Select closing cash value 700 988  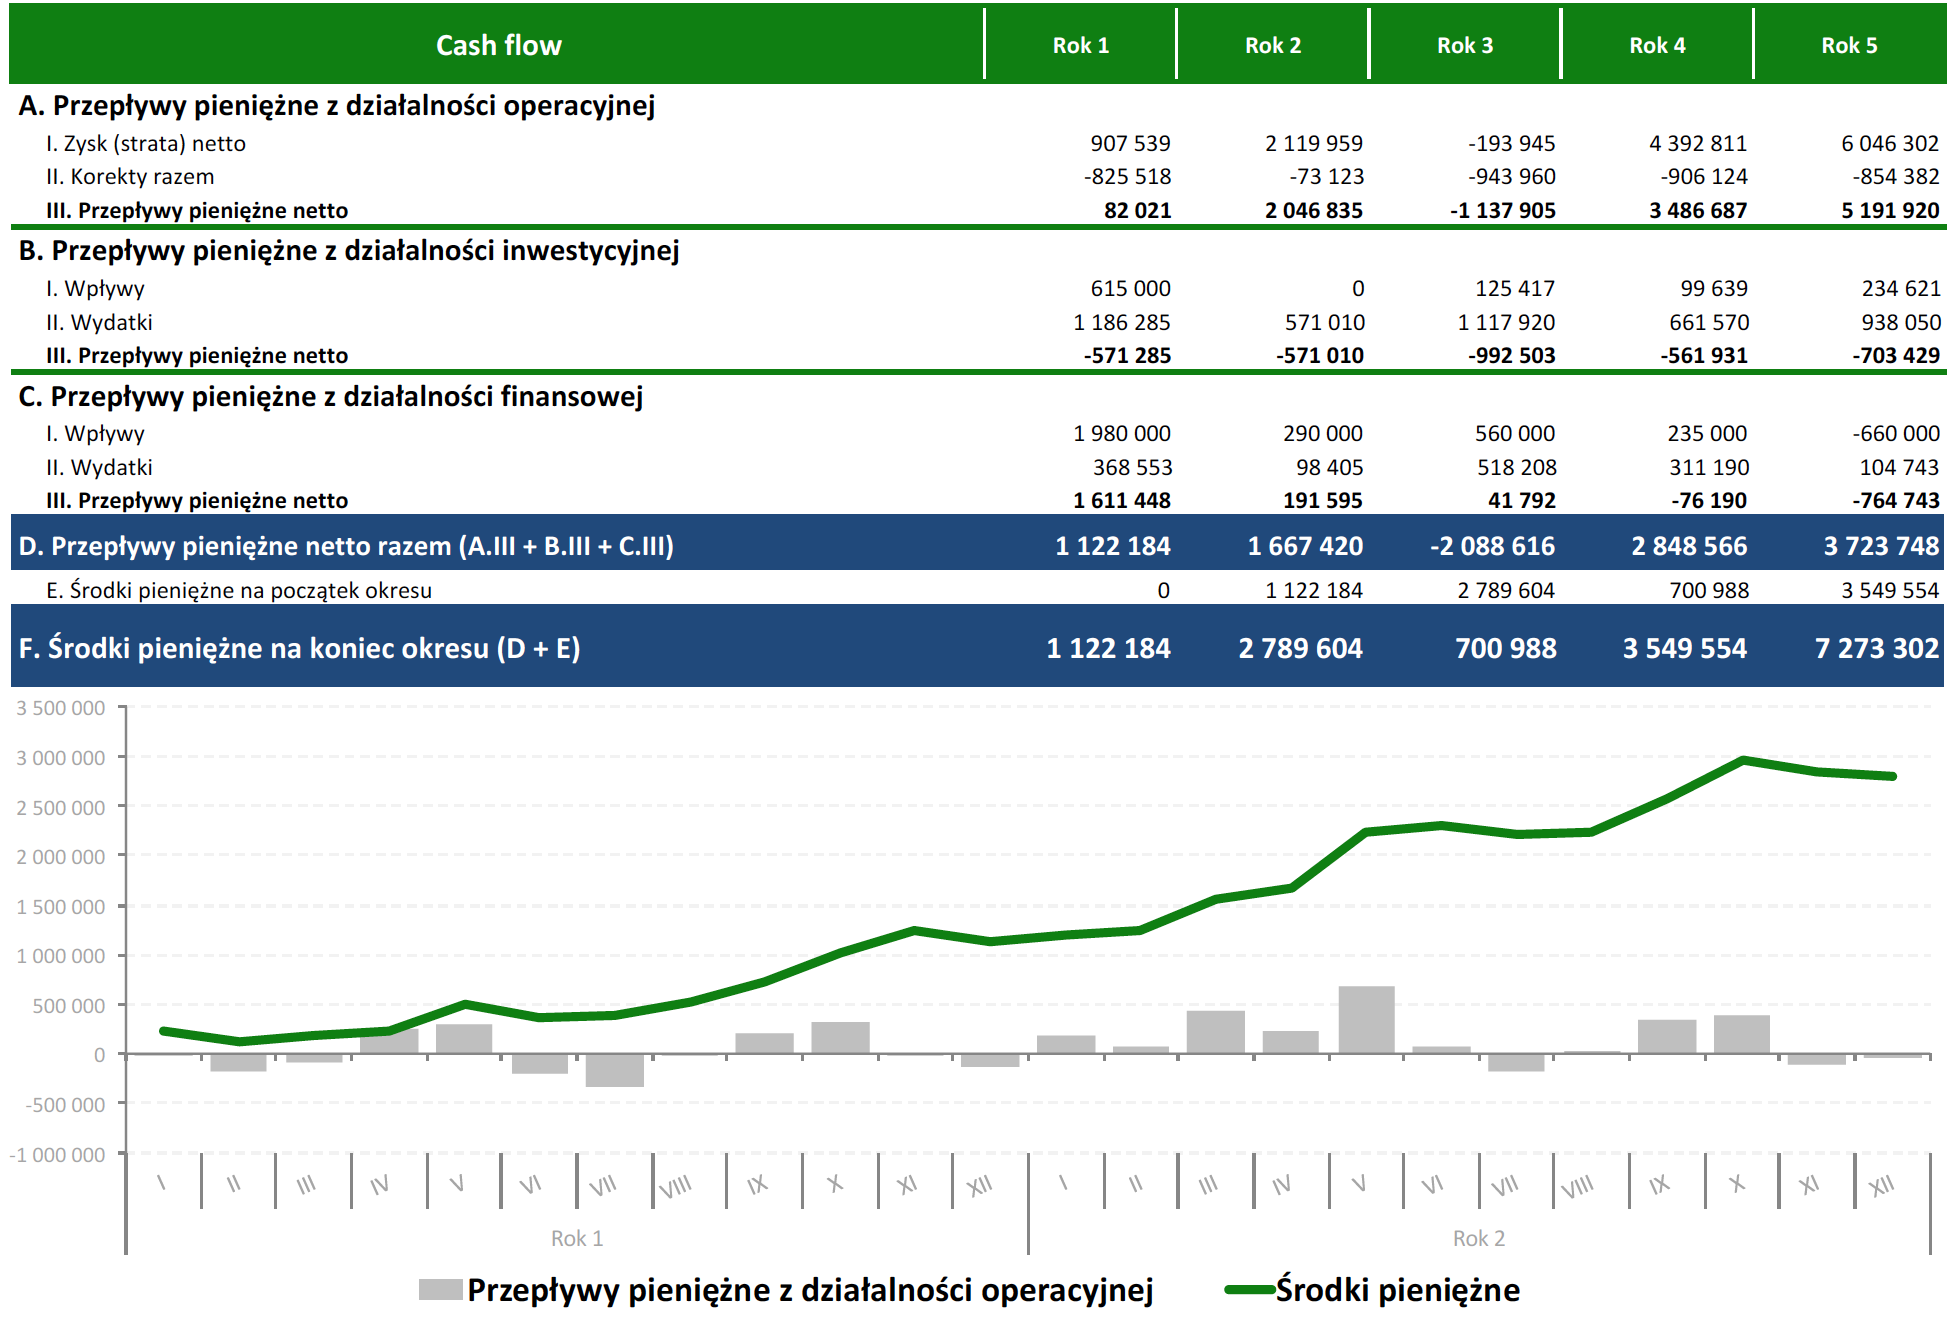1505,649
